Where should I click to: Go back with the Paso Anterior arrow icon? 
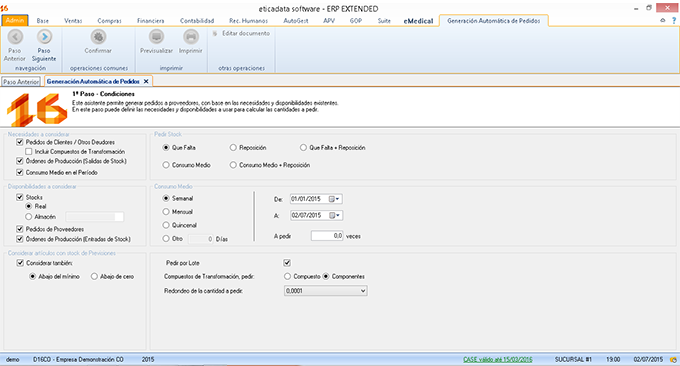coord(15,37)
